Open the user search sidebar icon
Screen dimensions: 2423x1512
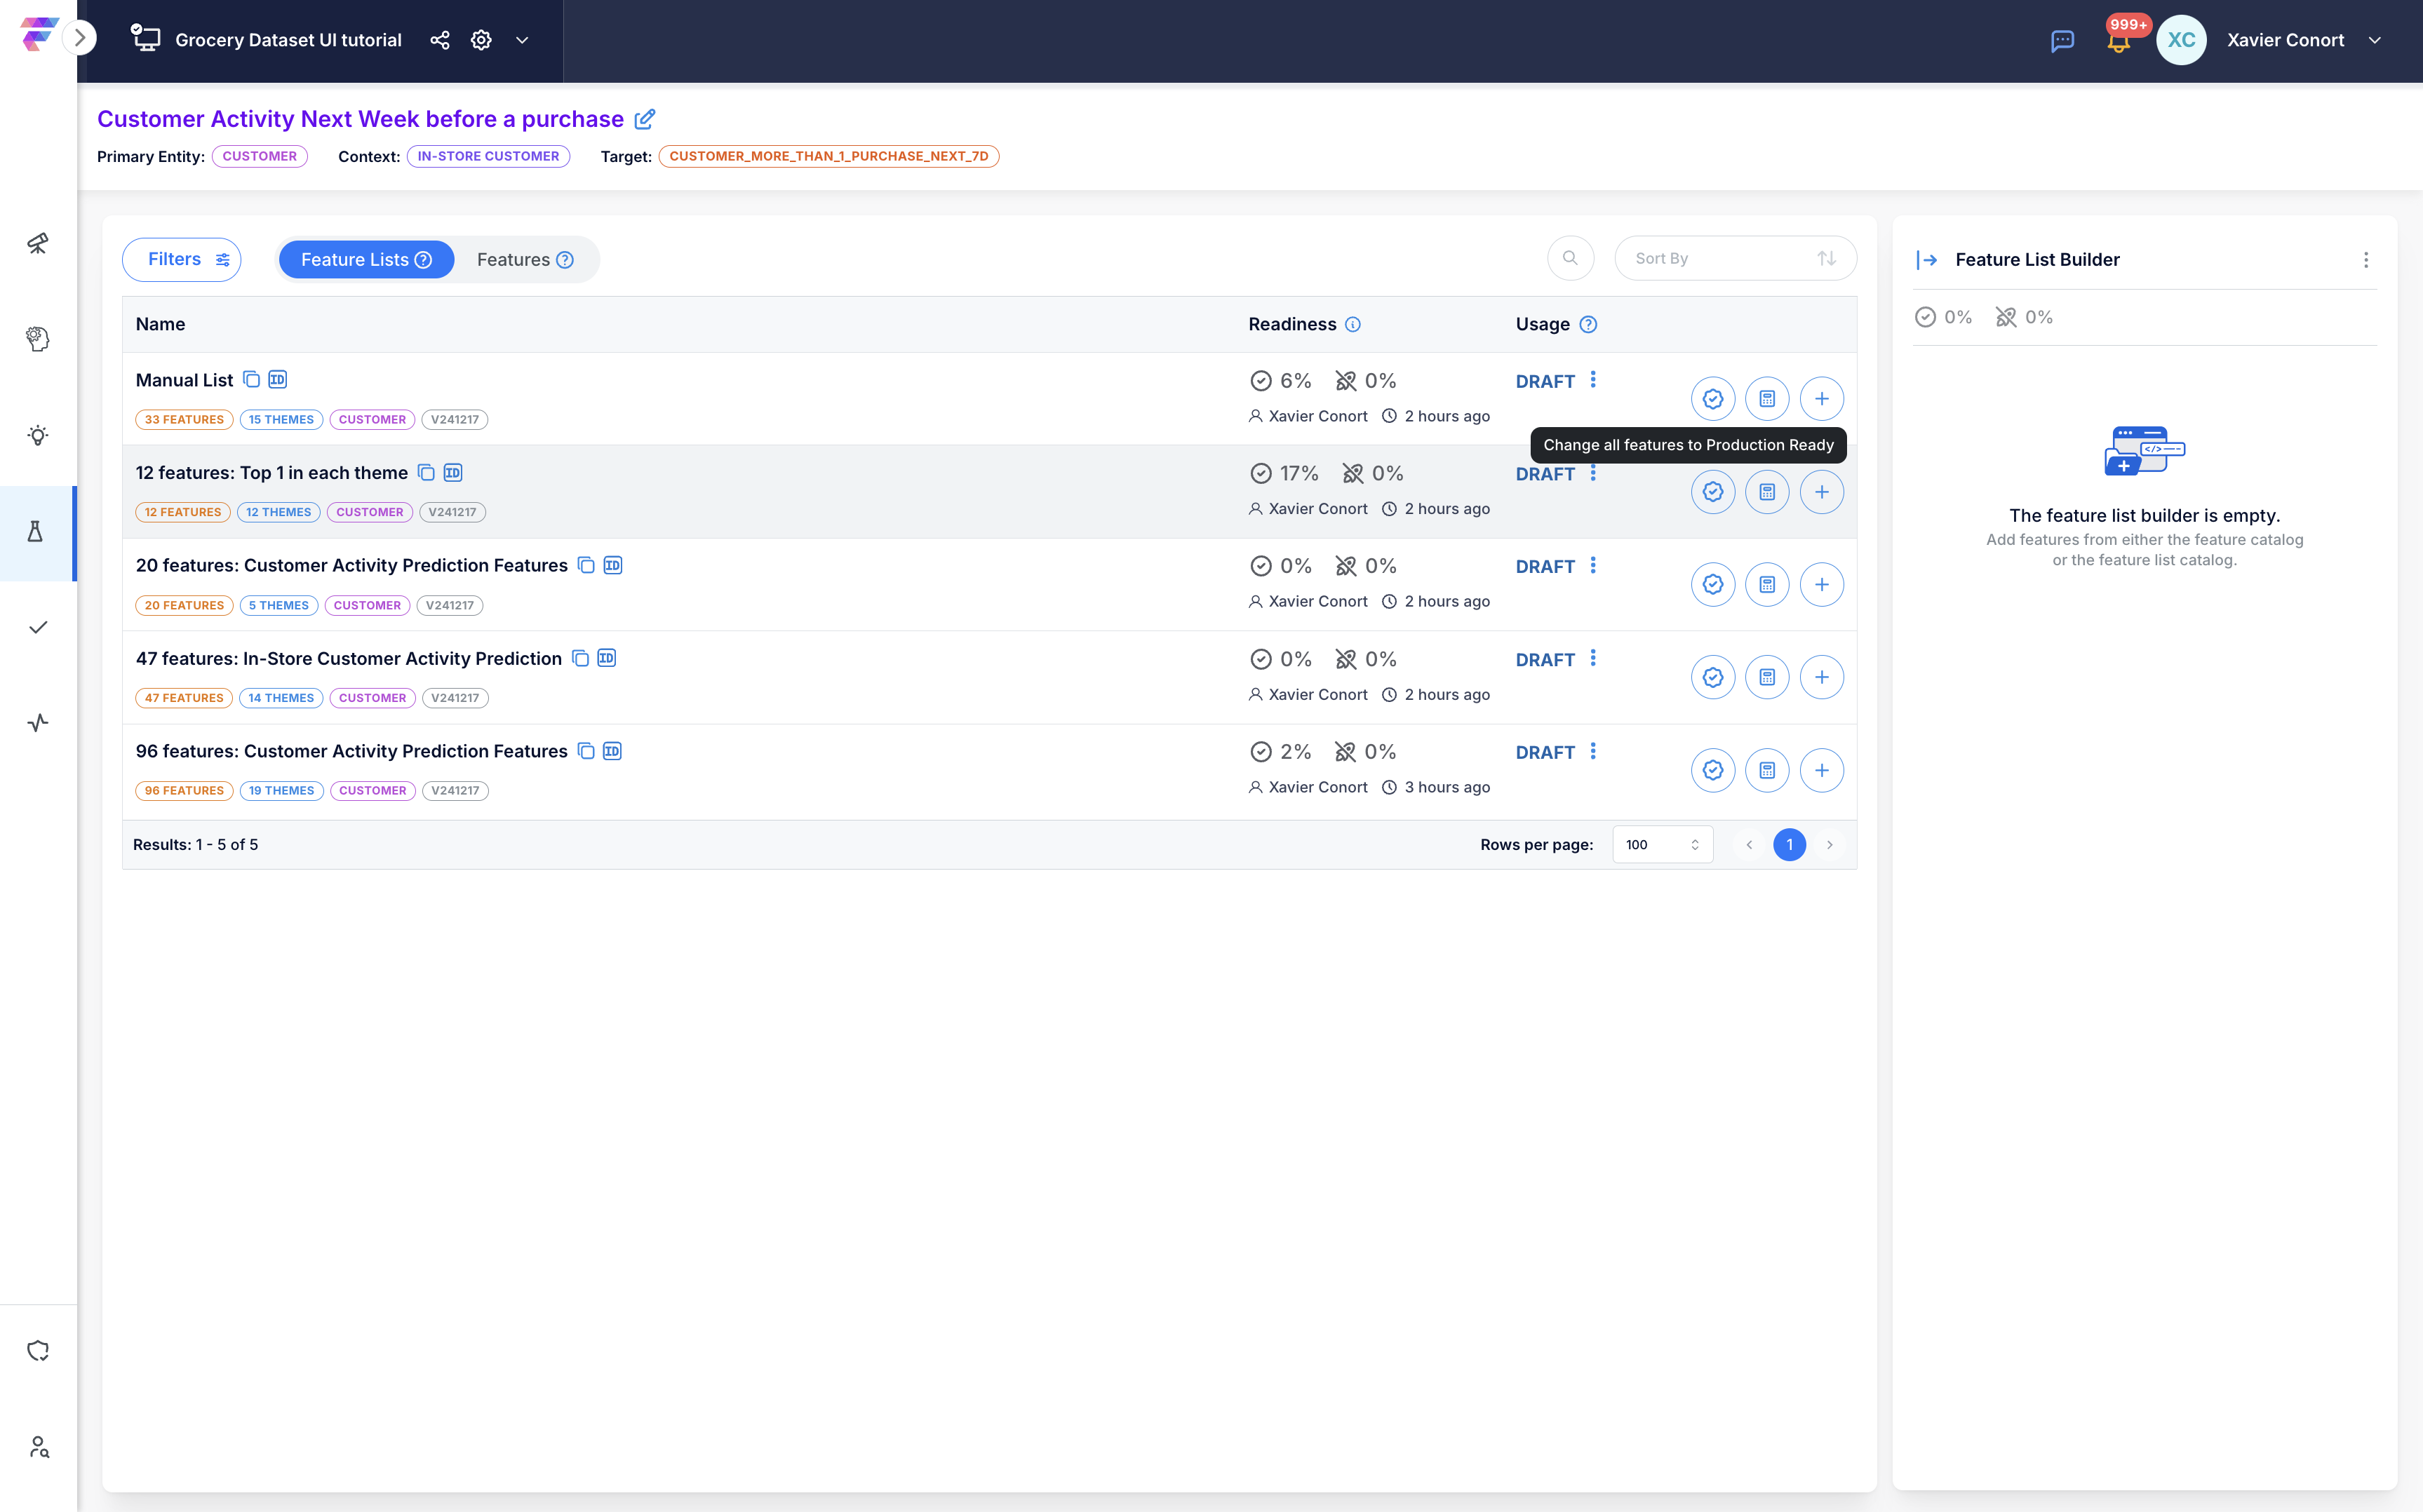pyautogui.click(x=38, y=1447)
